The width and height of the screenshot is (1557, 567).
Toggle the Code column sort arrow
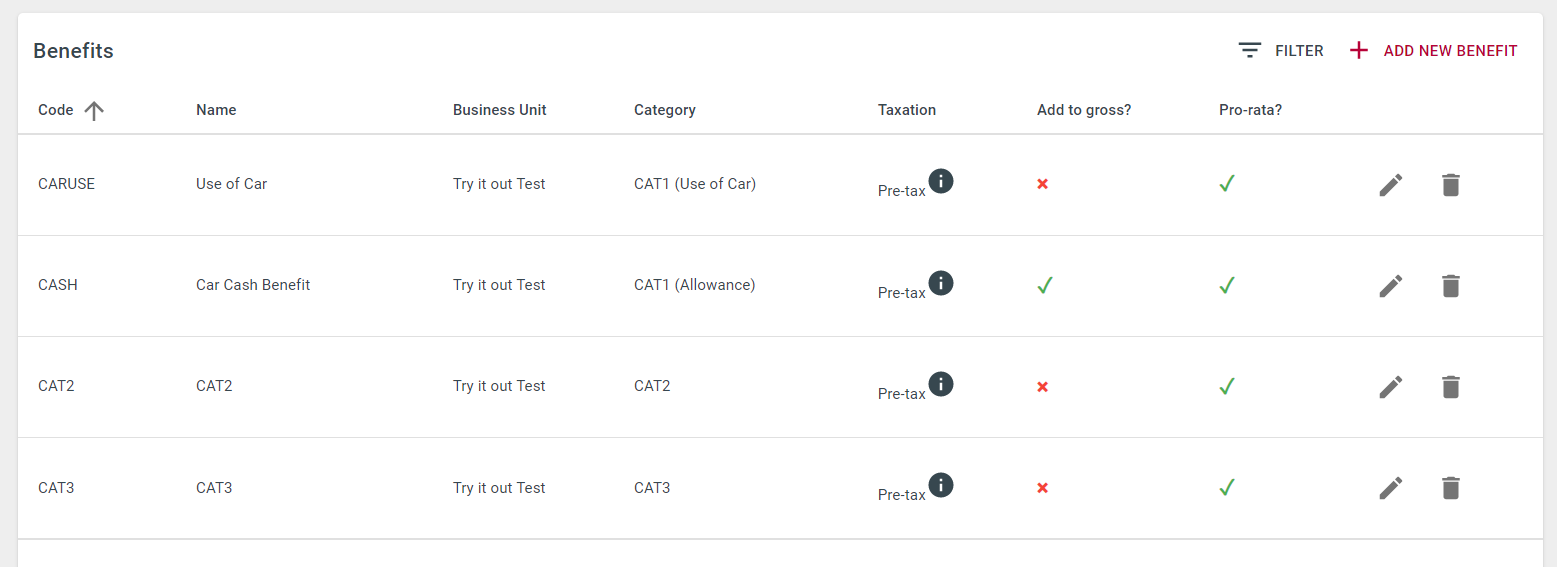tap(94, 111)
